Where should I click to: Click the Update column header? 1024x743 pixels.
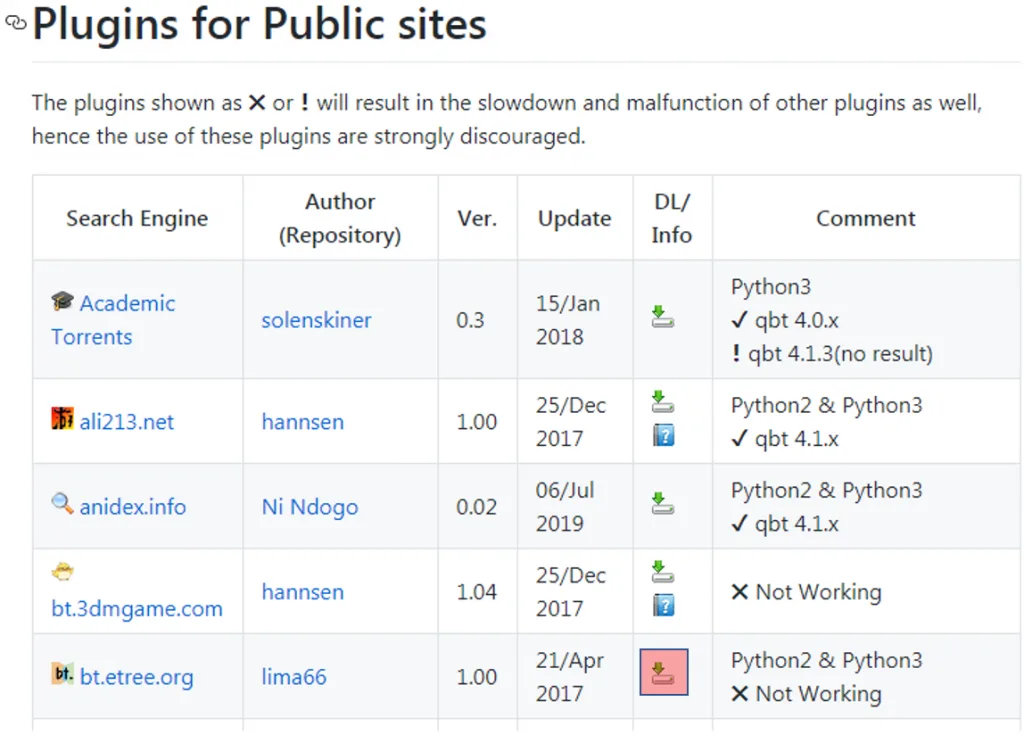[575, 218]
